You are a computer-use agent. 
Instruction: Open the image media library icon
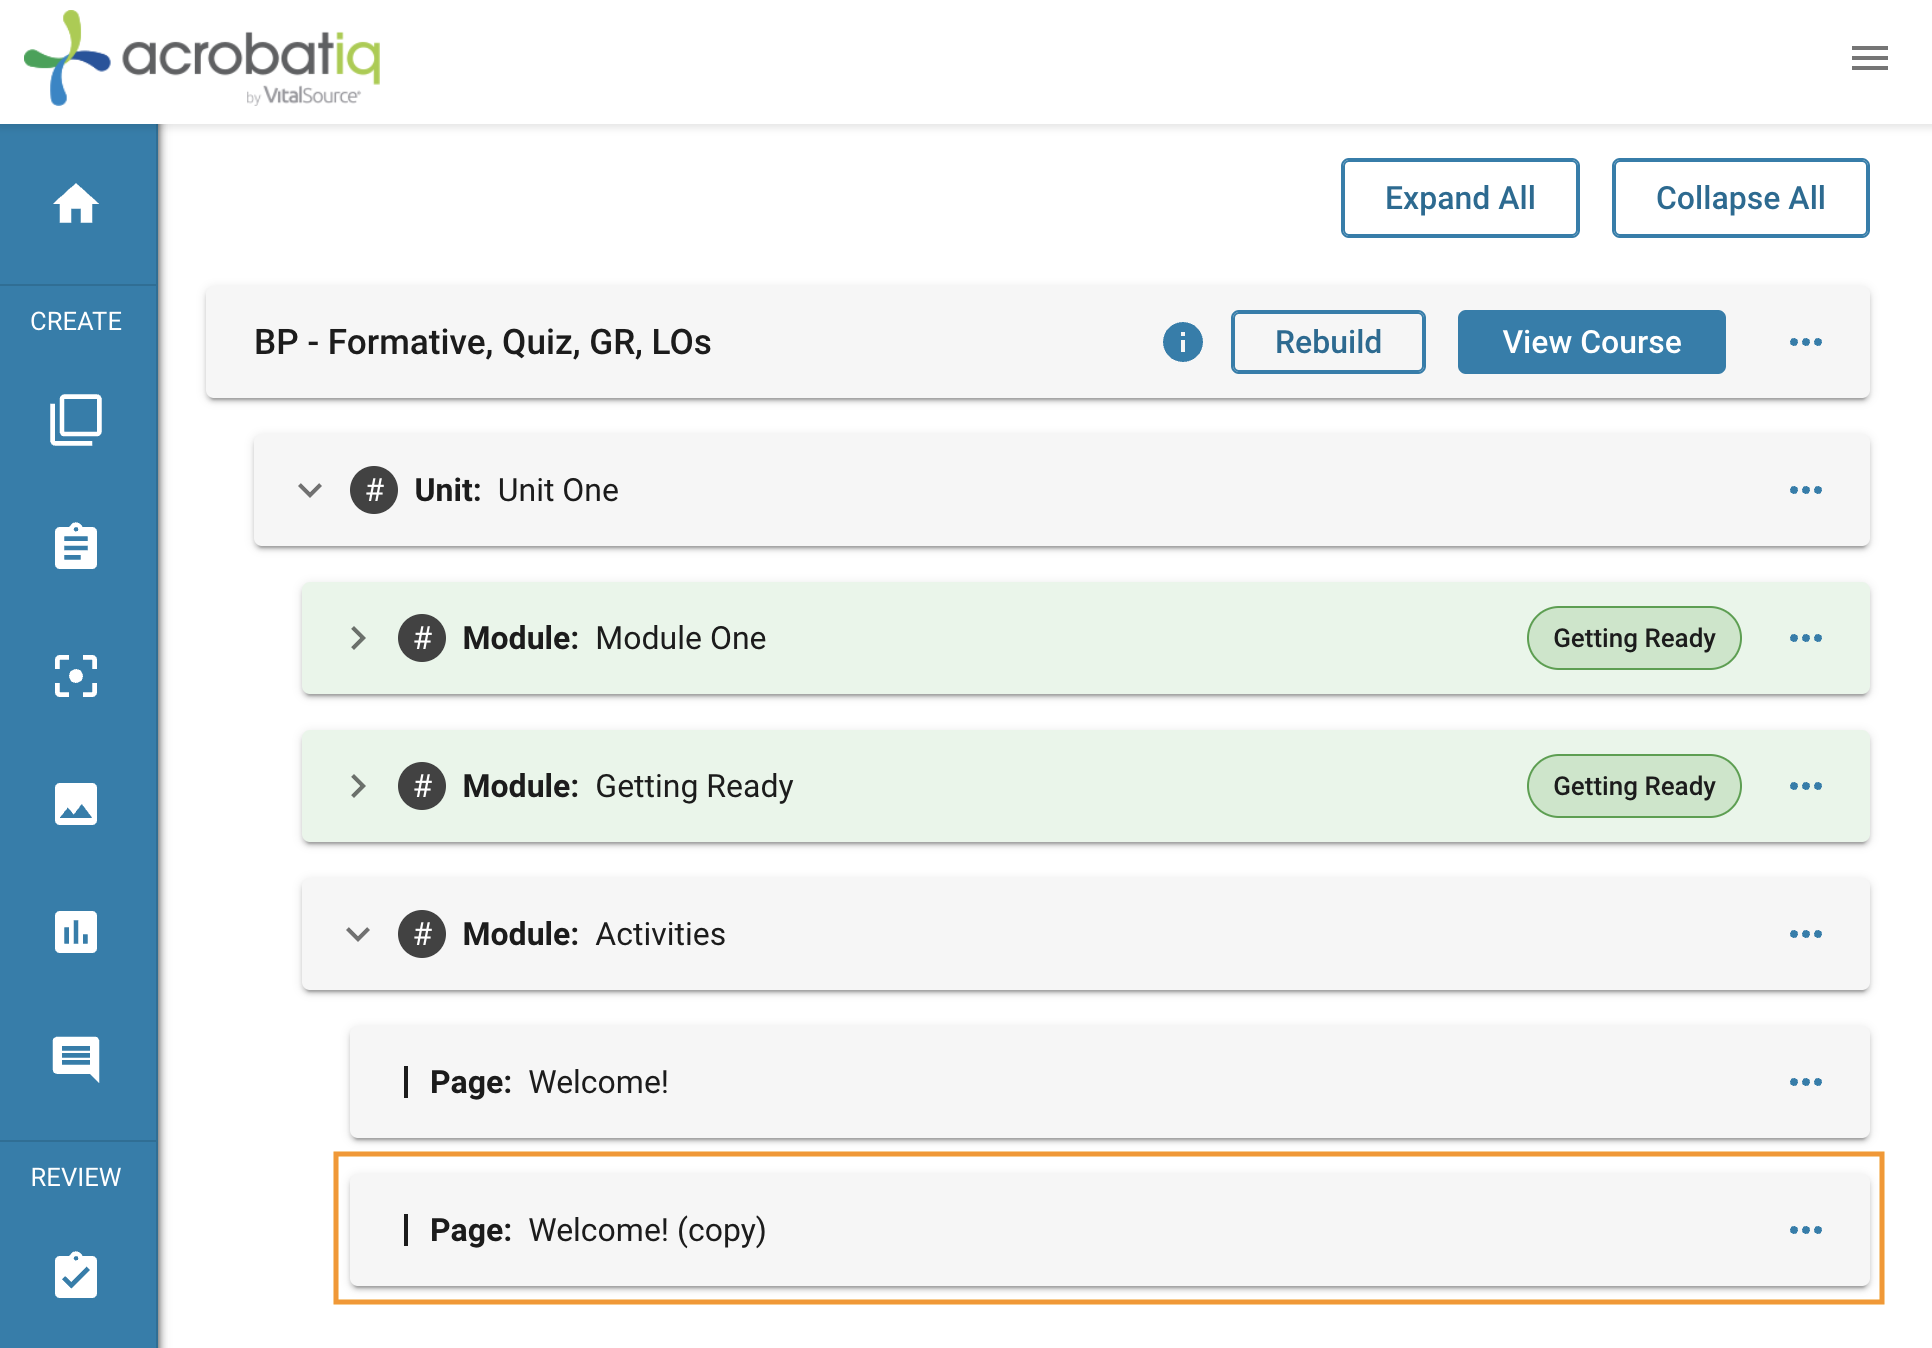[76, 804]
